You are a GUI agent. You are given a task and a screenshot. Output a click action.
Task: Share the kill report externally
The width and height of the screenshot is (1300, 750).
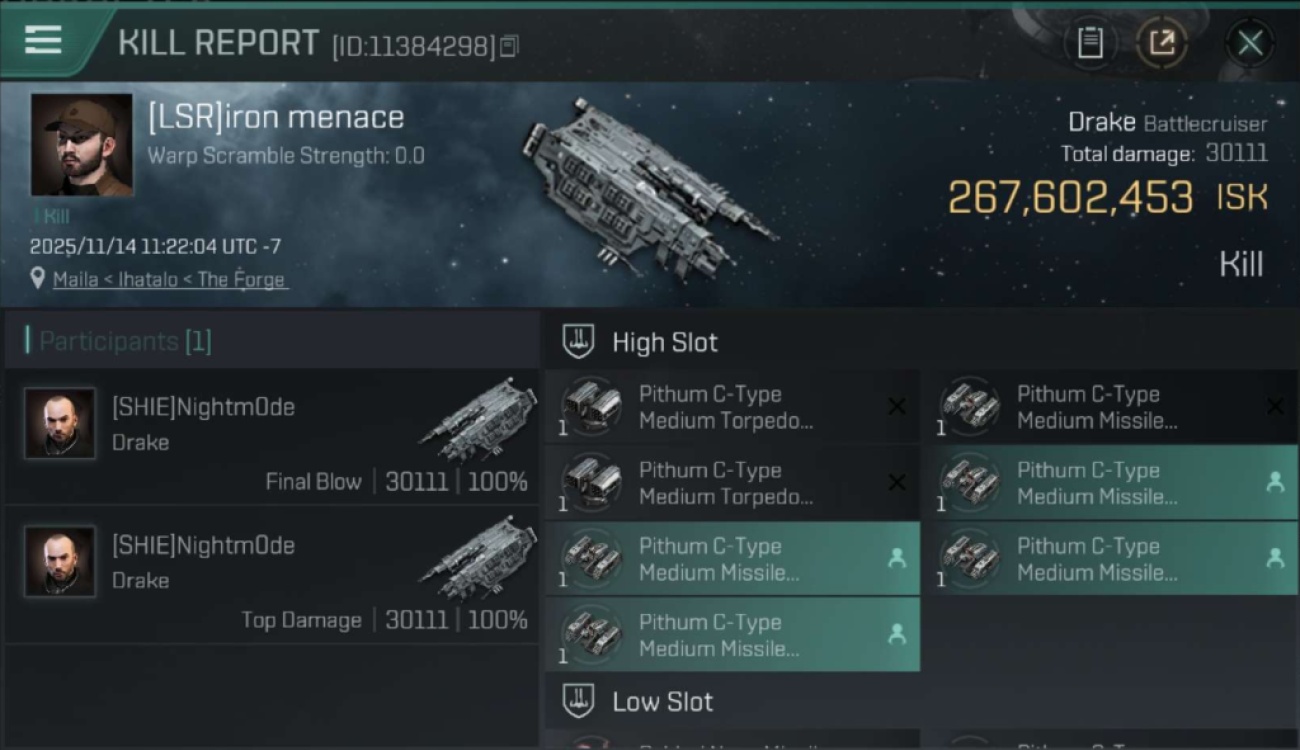coord(1161,43)
